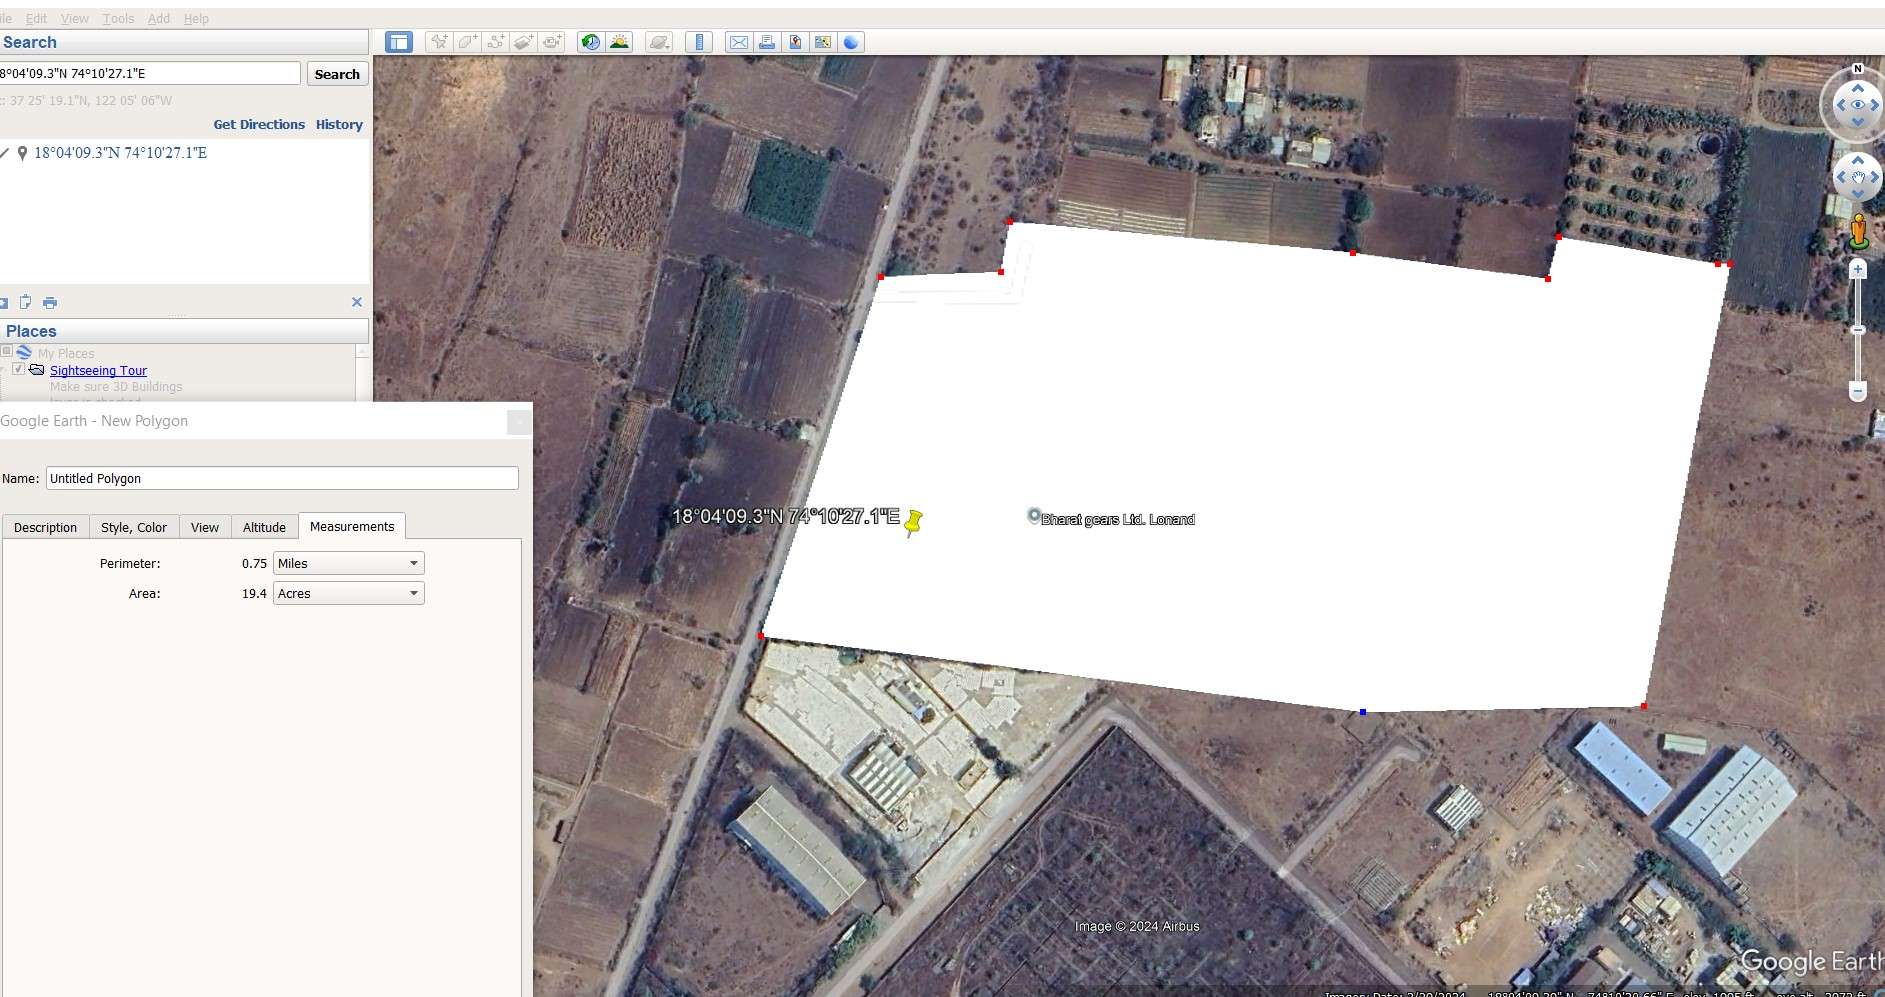1885x997 pixels.
Task: Click the zoom slider handle on the map
Action: point(1858,330)
